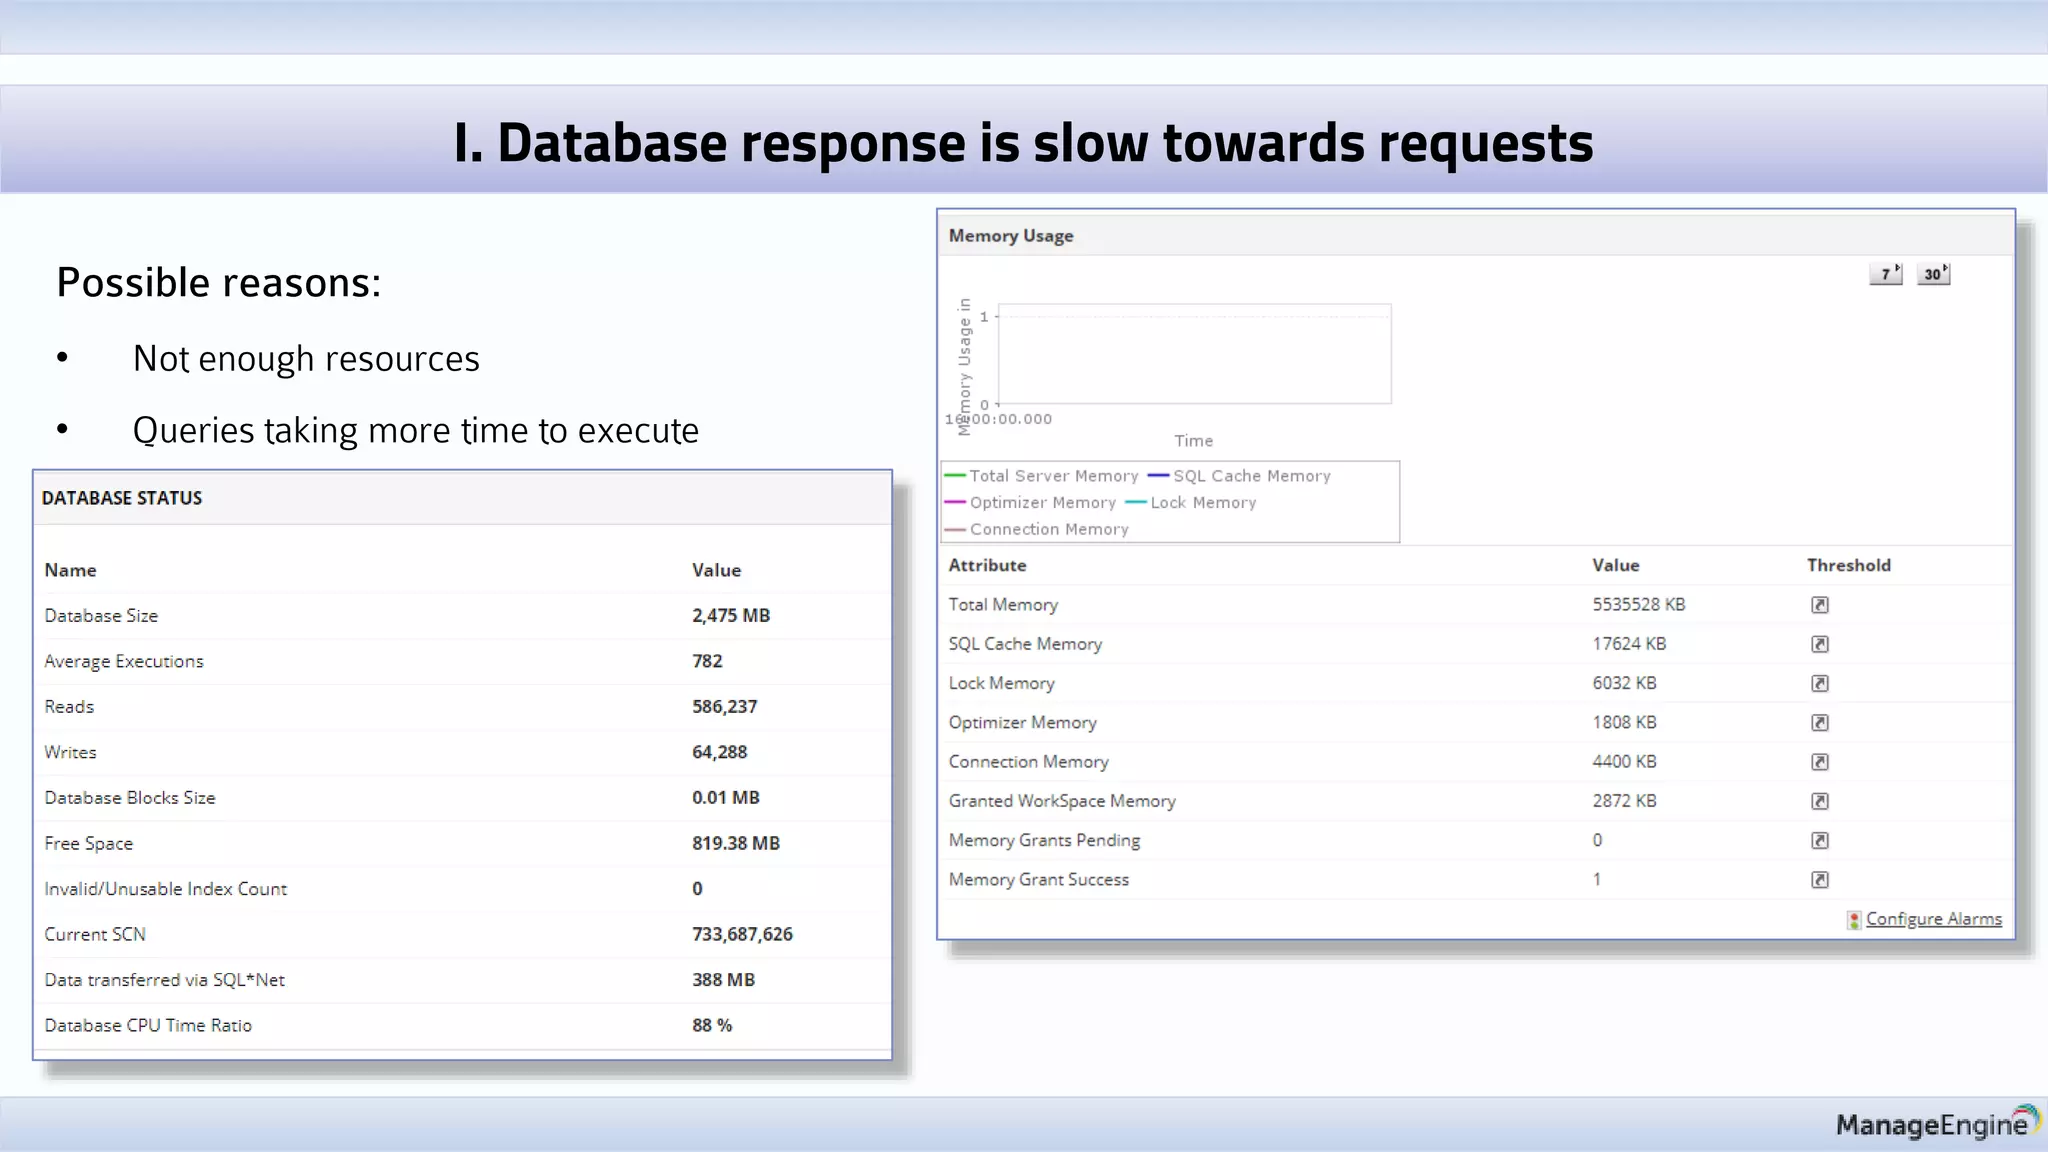Select the Connection Memory legend entry

coord(1037,529)
